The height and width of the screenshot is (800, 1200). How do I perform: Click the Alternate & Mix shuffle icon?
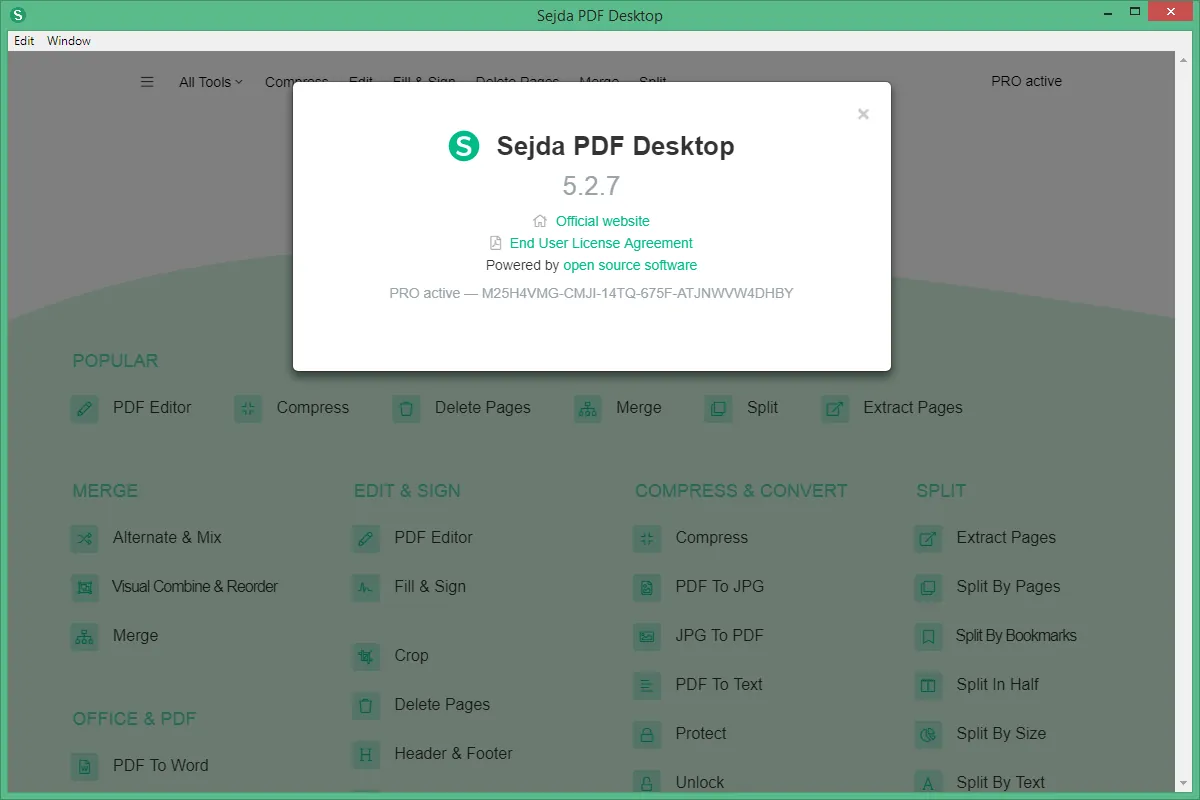pos(85,538)
